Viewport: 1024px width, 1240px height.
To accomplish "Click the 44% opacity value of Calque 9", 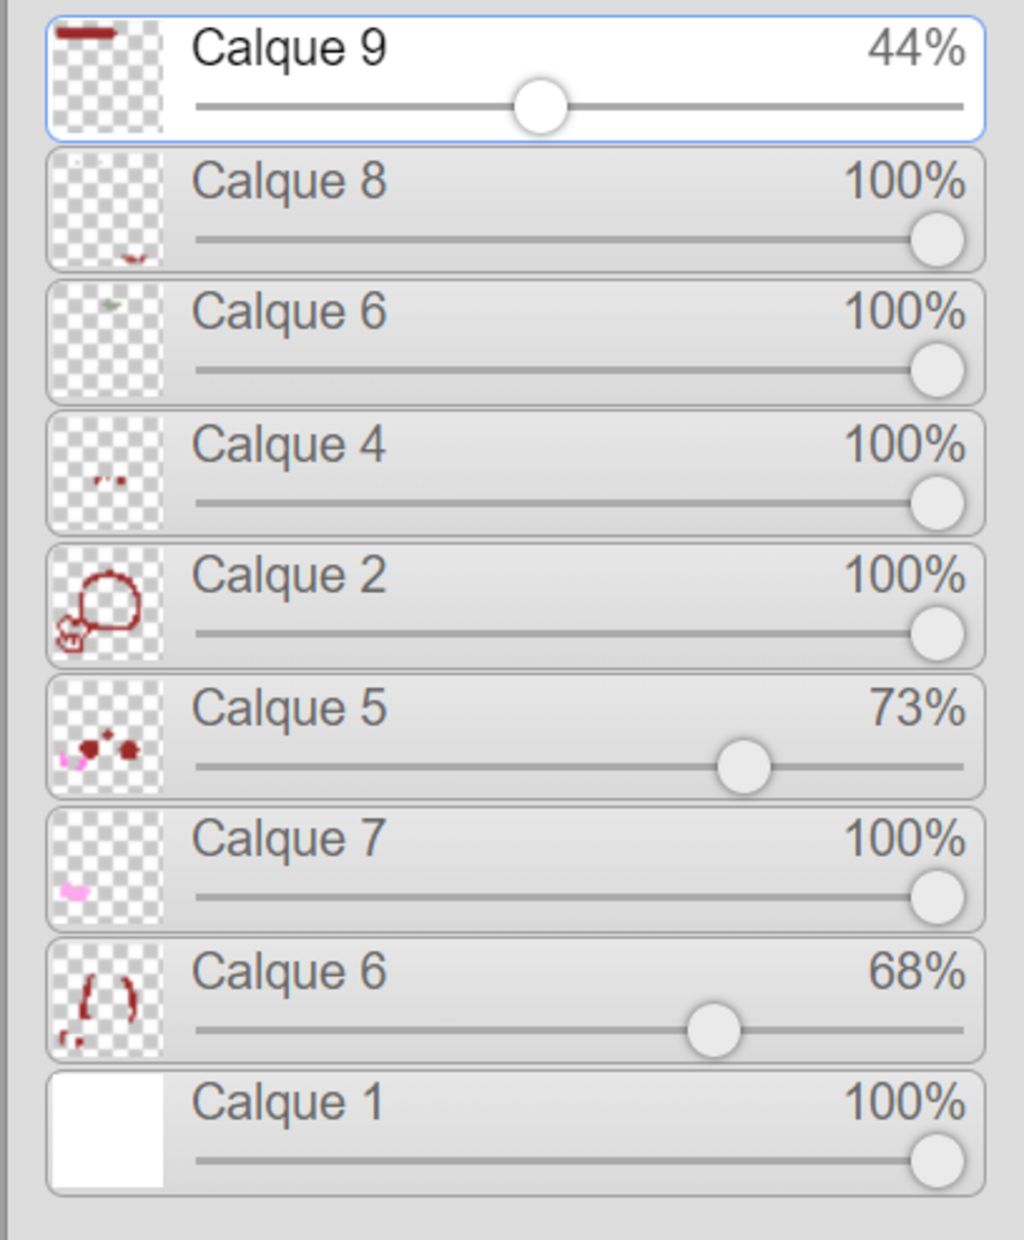I will click(x=916, y=48).
